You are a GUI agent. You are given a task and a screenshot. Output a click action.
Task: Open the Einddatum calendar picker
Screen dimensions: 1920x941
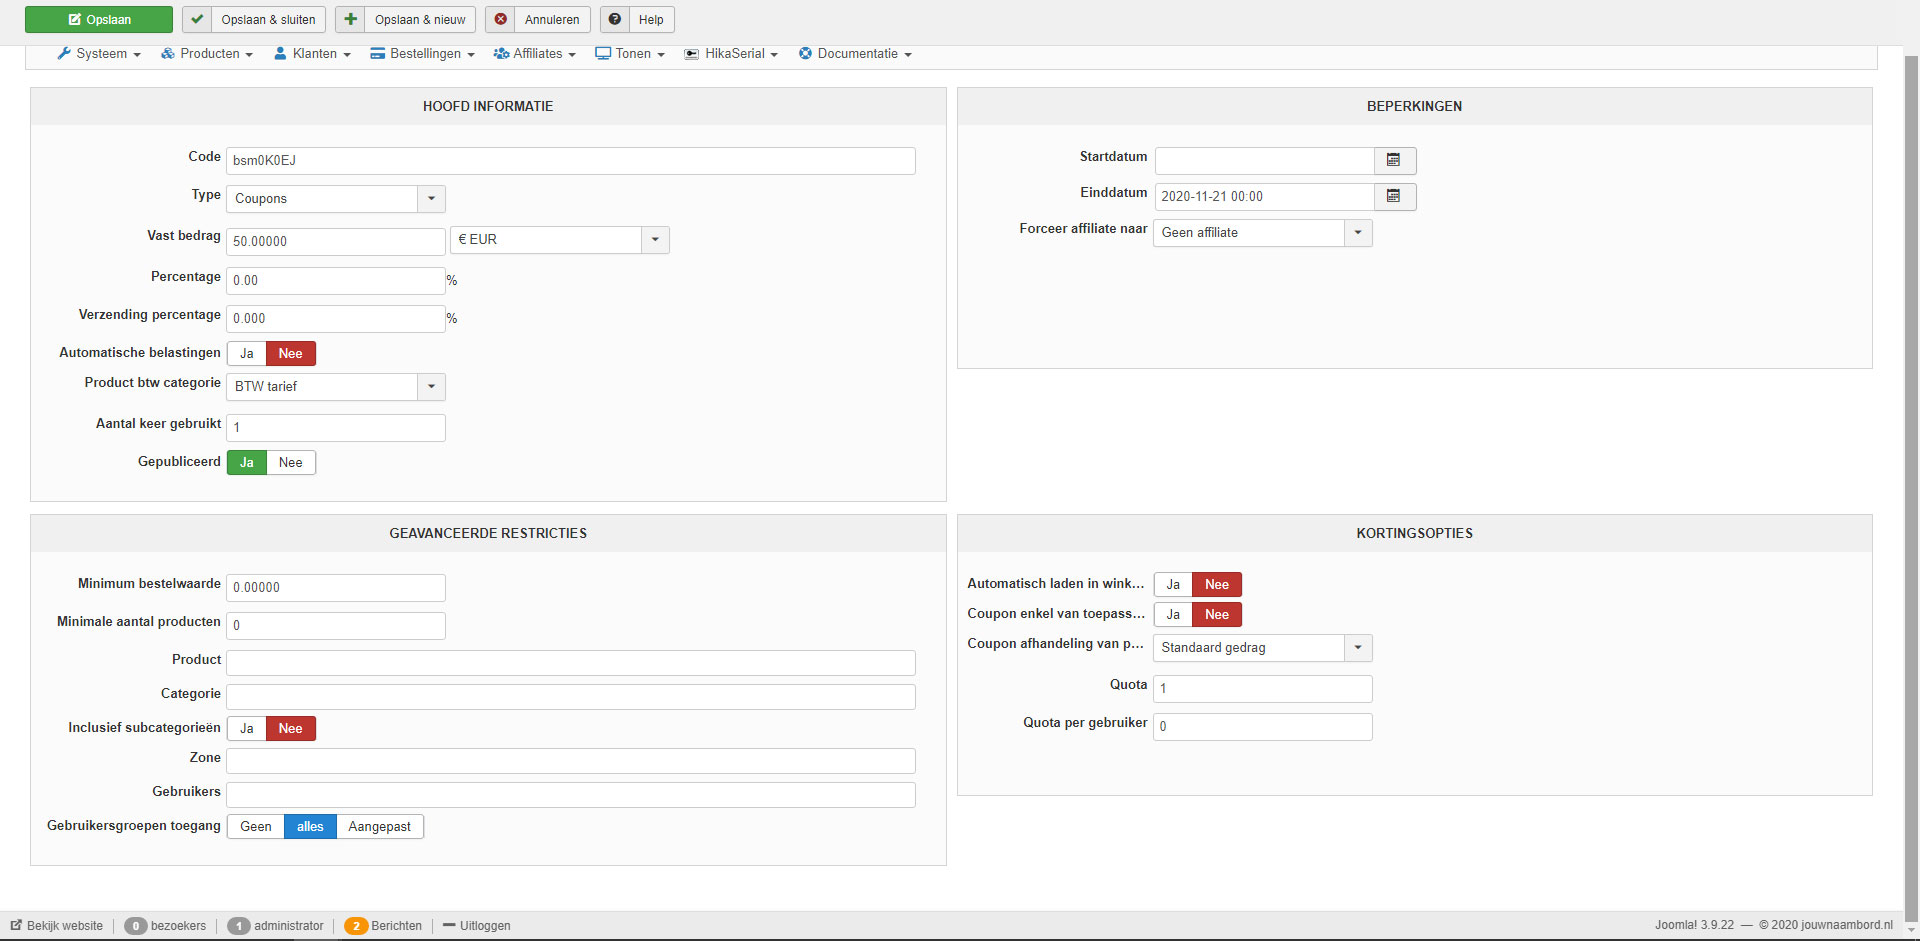coord(1394,196)
